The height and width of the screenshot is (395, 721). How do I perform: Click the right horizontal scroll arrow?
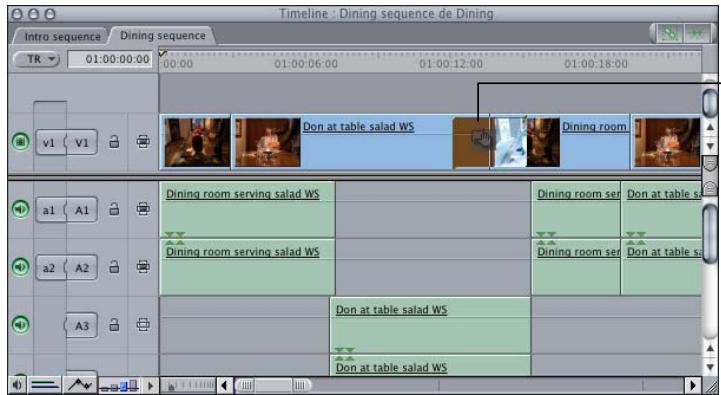pos(692,385)
